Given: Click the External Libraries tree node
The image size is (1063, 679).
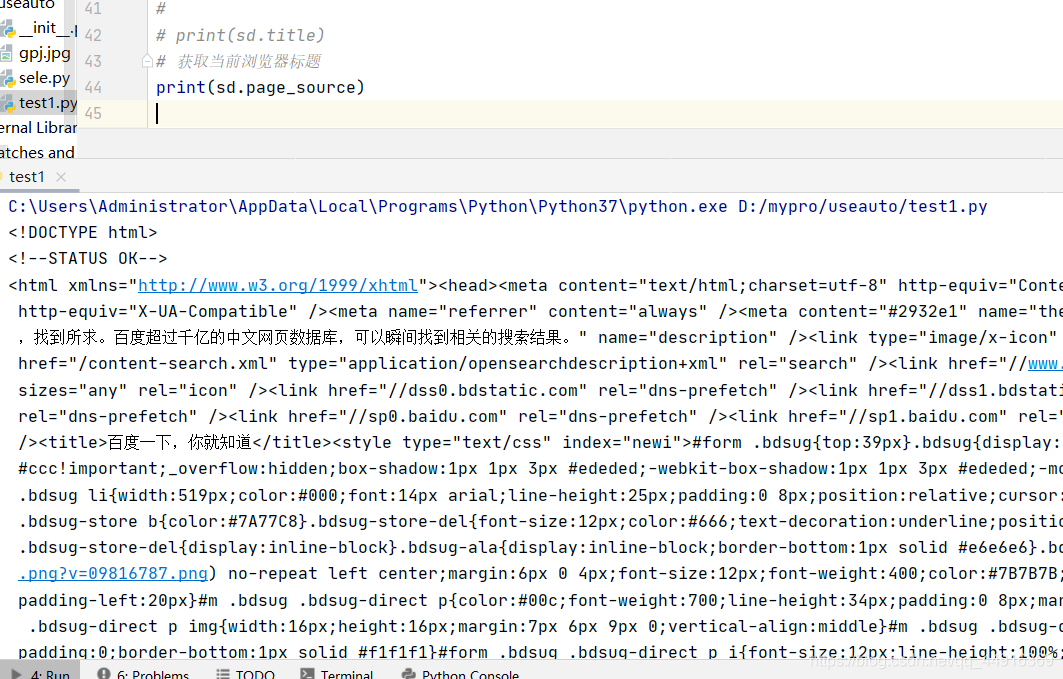Looking at the screenshot, I should pyautogui.click(x=38, y=128).
